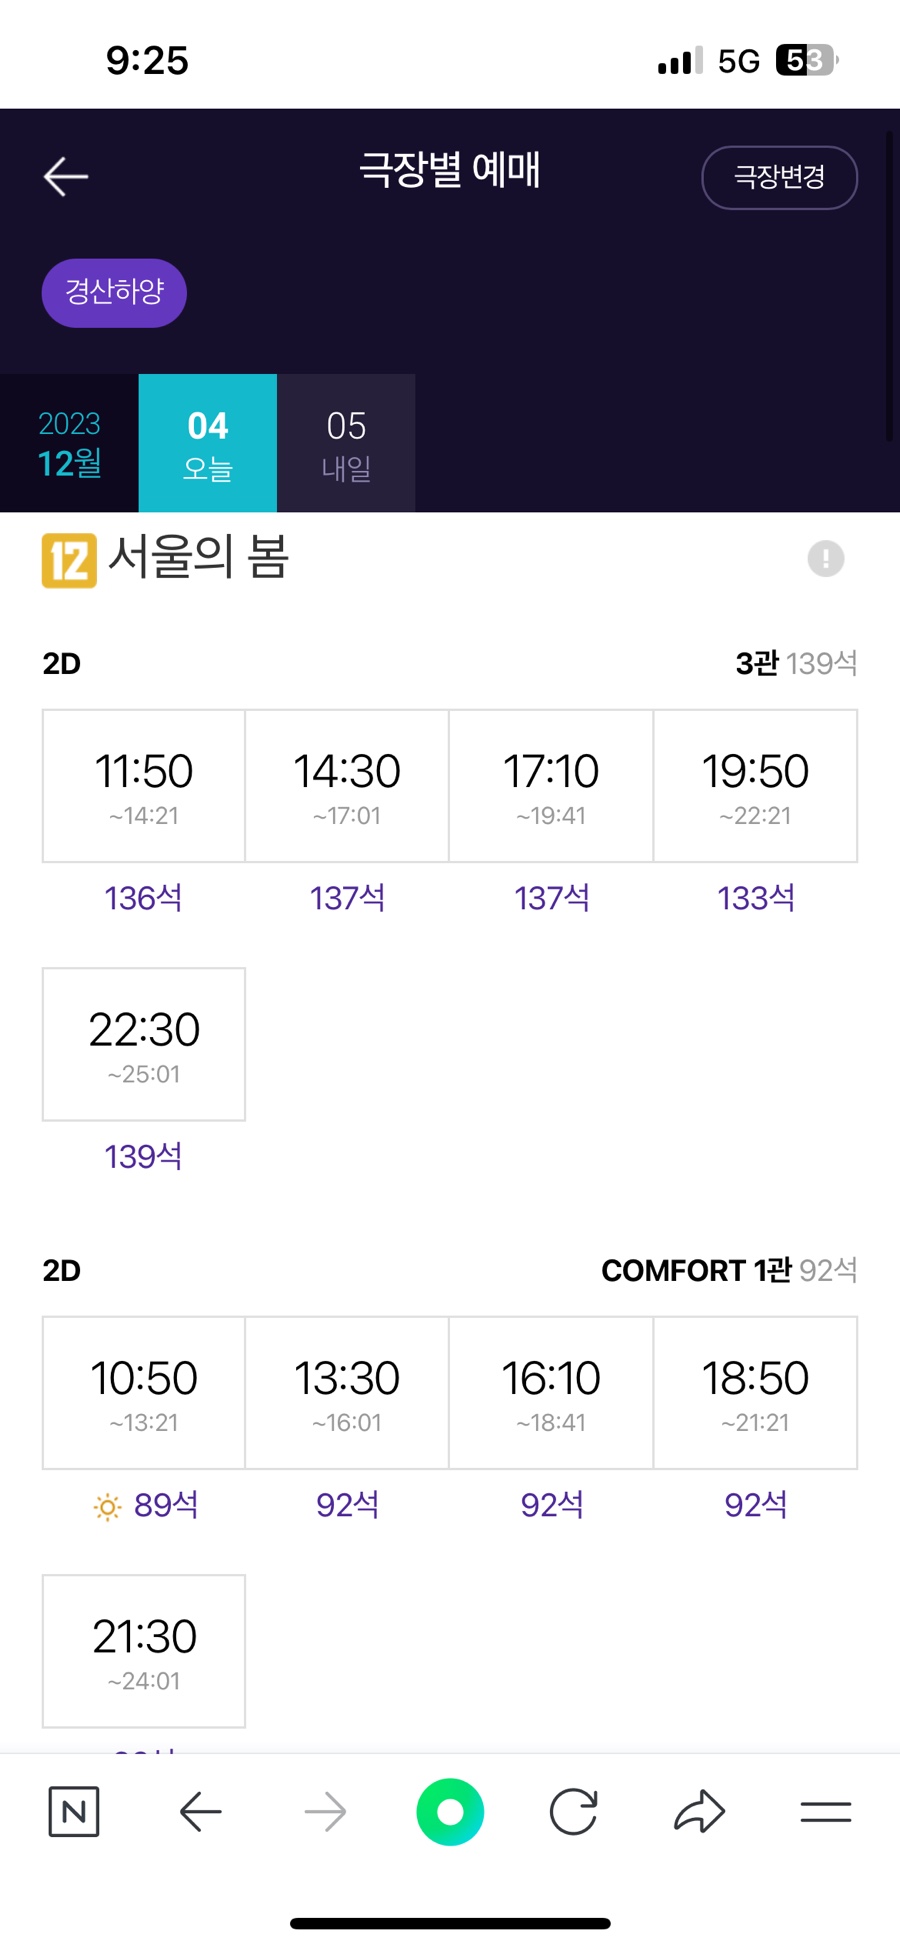Tap the back arrow in the header
The image size is (900, 1948).
click(66, 177)
